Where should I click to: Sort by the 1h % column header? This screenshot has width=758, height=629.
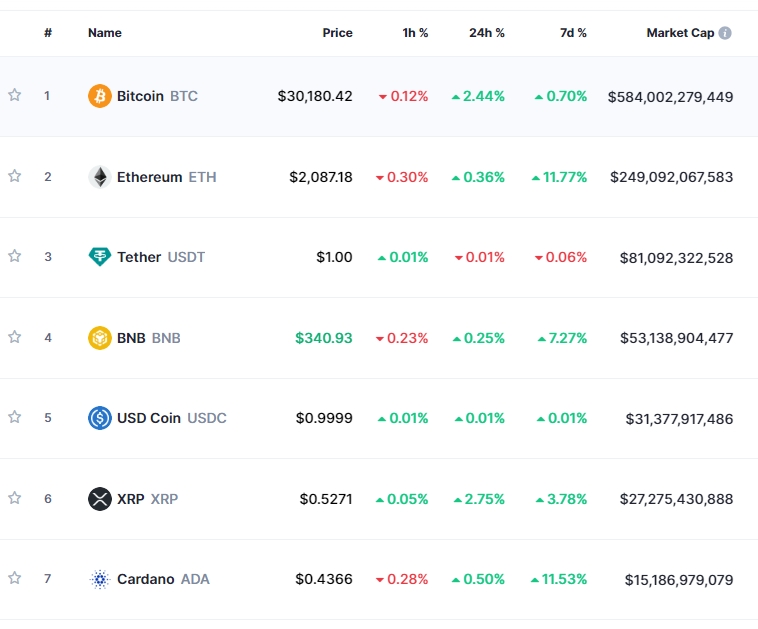pyautogui.click(x=415, y=33)
